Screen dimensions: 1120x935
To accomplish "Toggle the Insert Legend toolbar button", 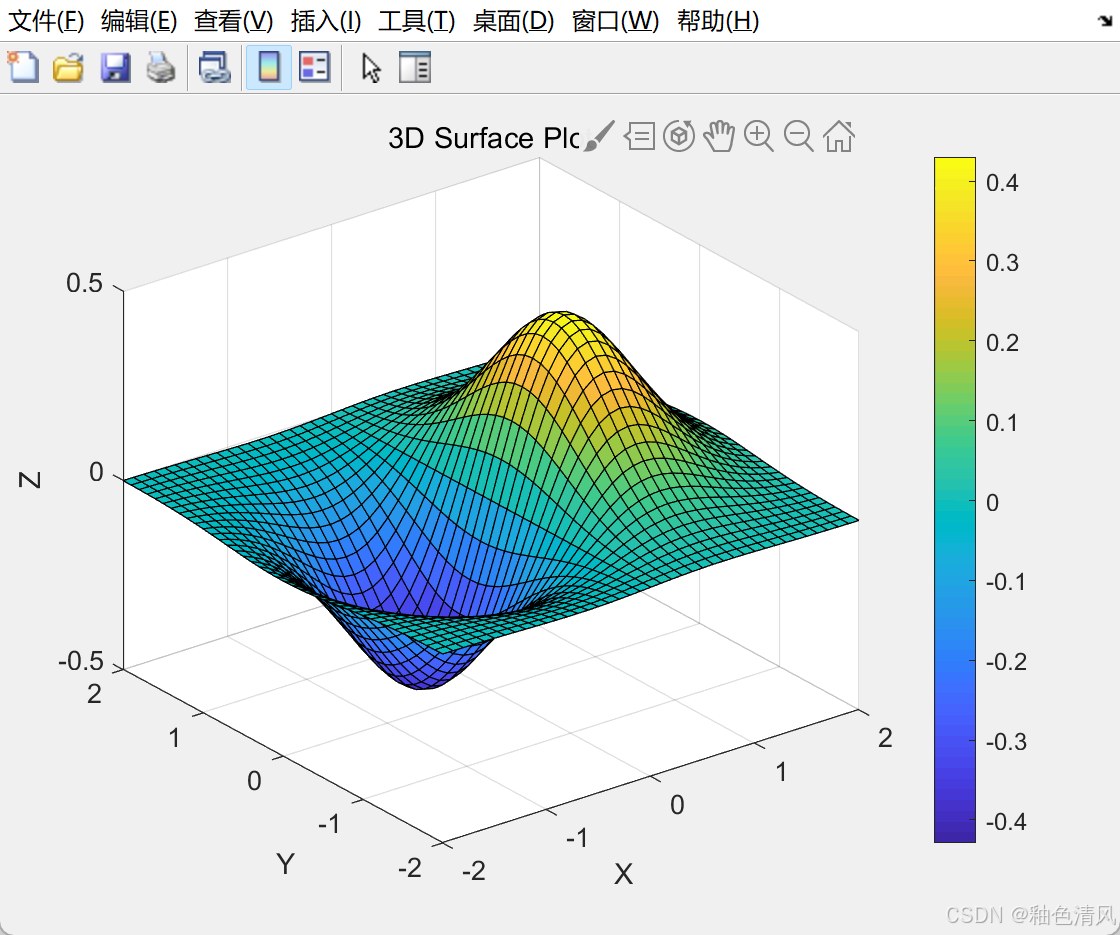I will coord(314,68).
